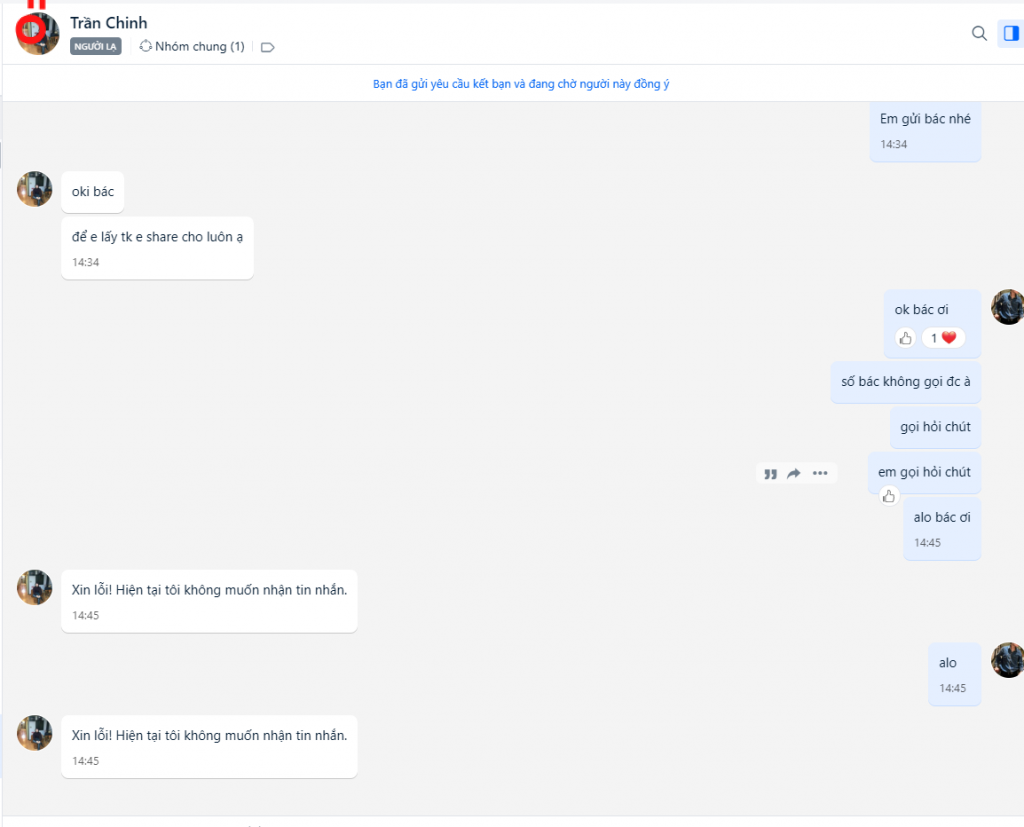Click the contact name Trần Chinh
This screenshot has width=1024, height=827.
point(109,23)
